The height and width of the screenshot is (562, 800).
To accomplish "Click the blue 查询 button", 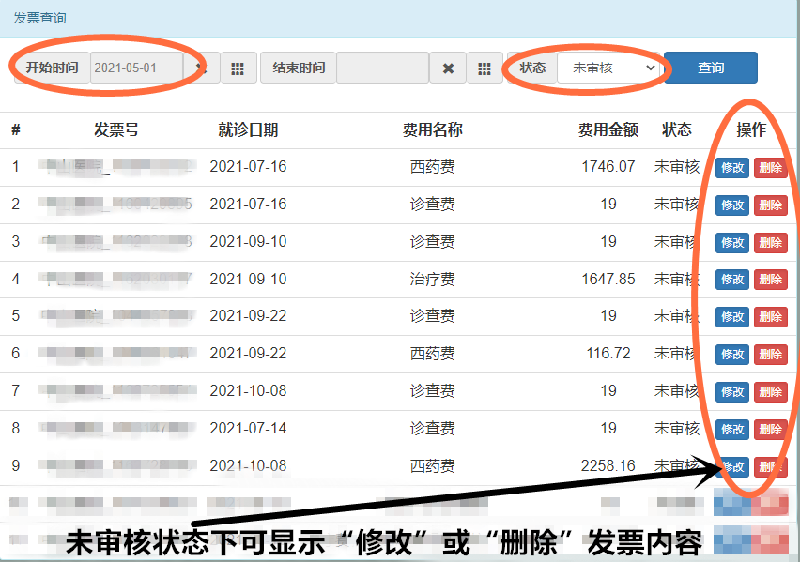I will pos(711,68).
